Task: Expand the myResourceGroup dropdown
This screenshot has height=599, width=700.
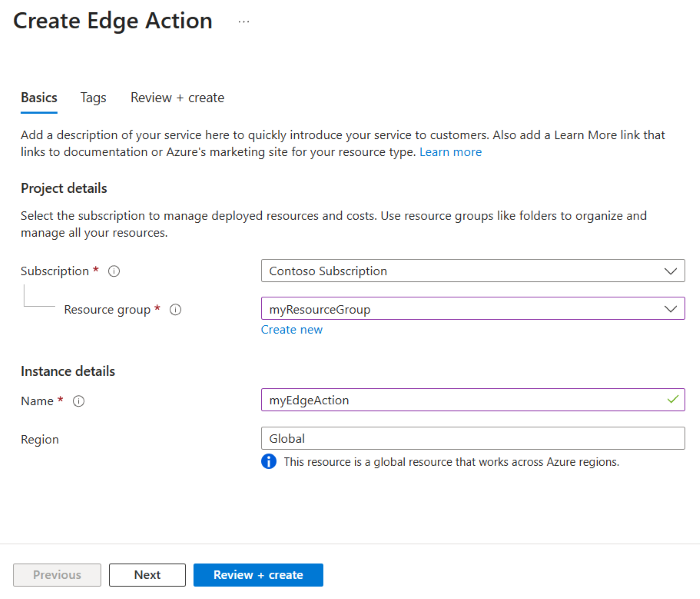Action: pos(473,309)
